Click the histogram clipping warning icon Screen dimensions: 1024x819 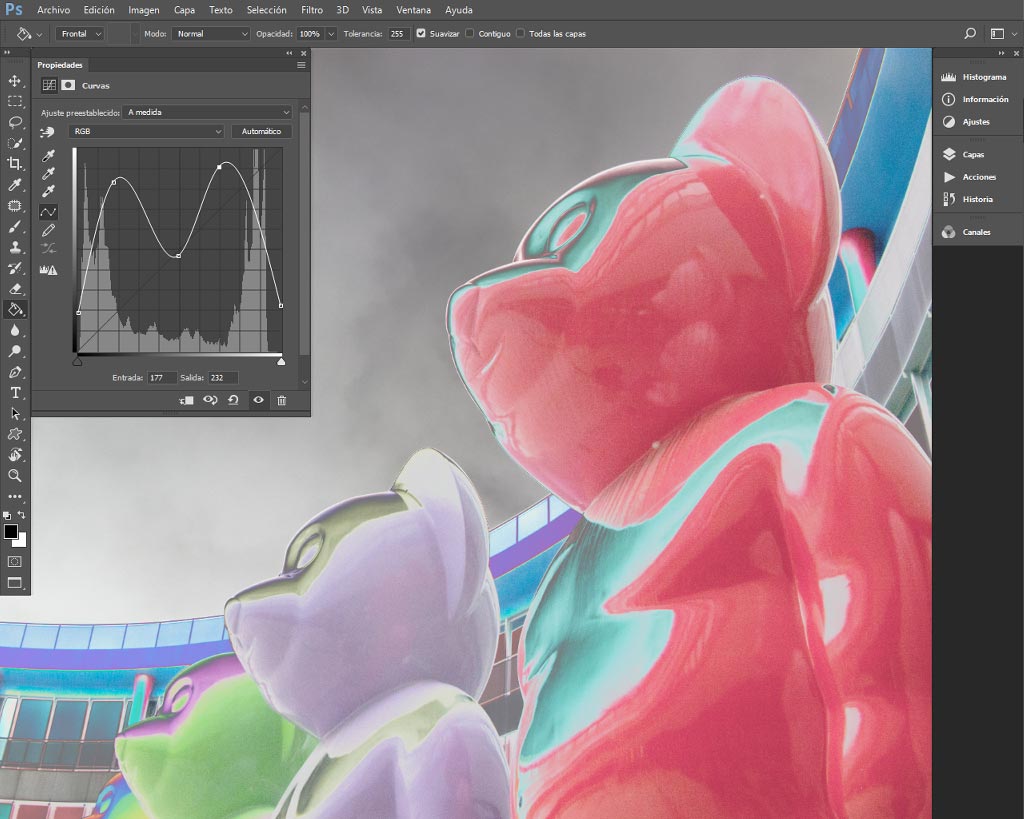pyautogui.click(x=48, y=269)
